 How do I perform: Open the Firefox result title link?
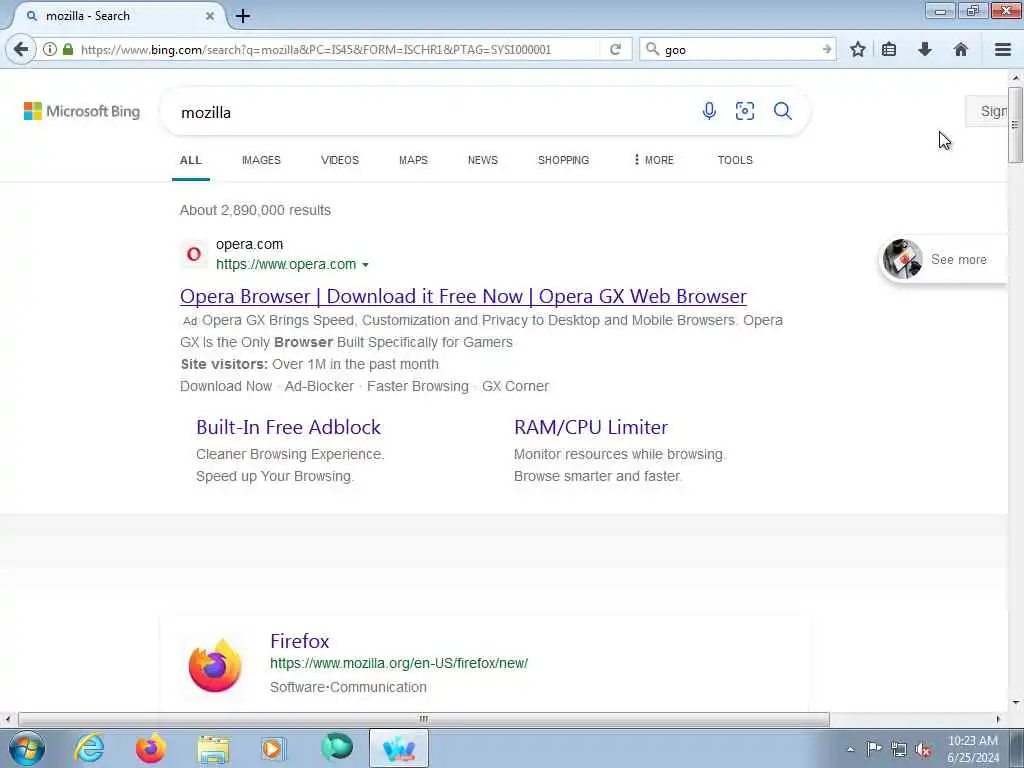tap(300, 641)
